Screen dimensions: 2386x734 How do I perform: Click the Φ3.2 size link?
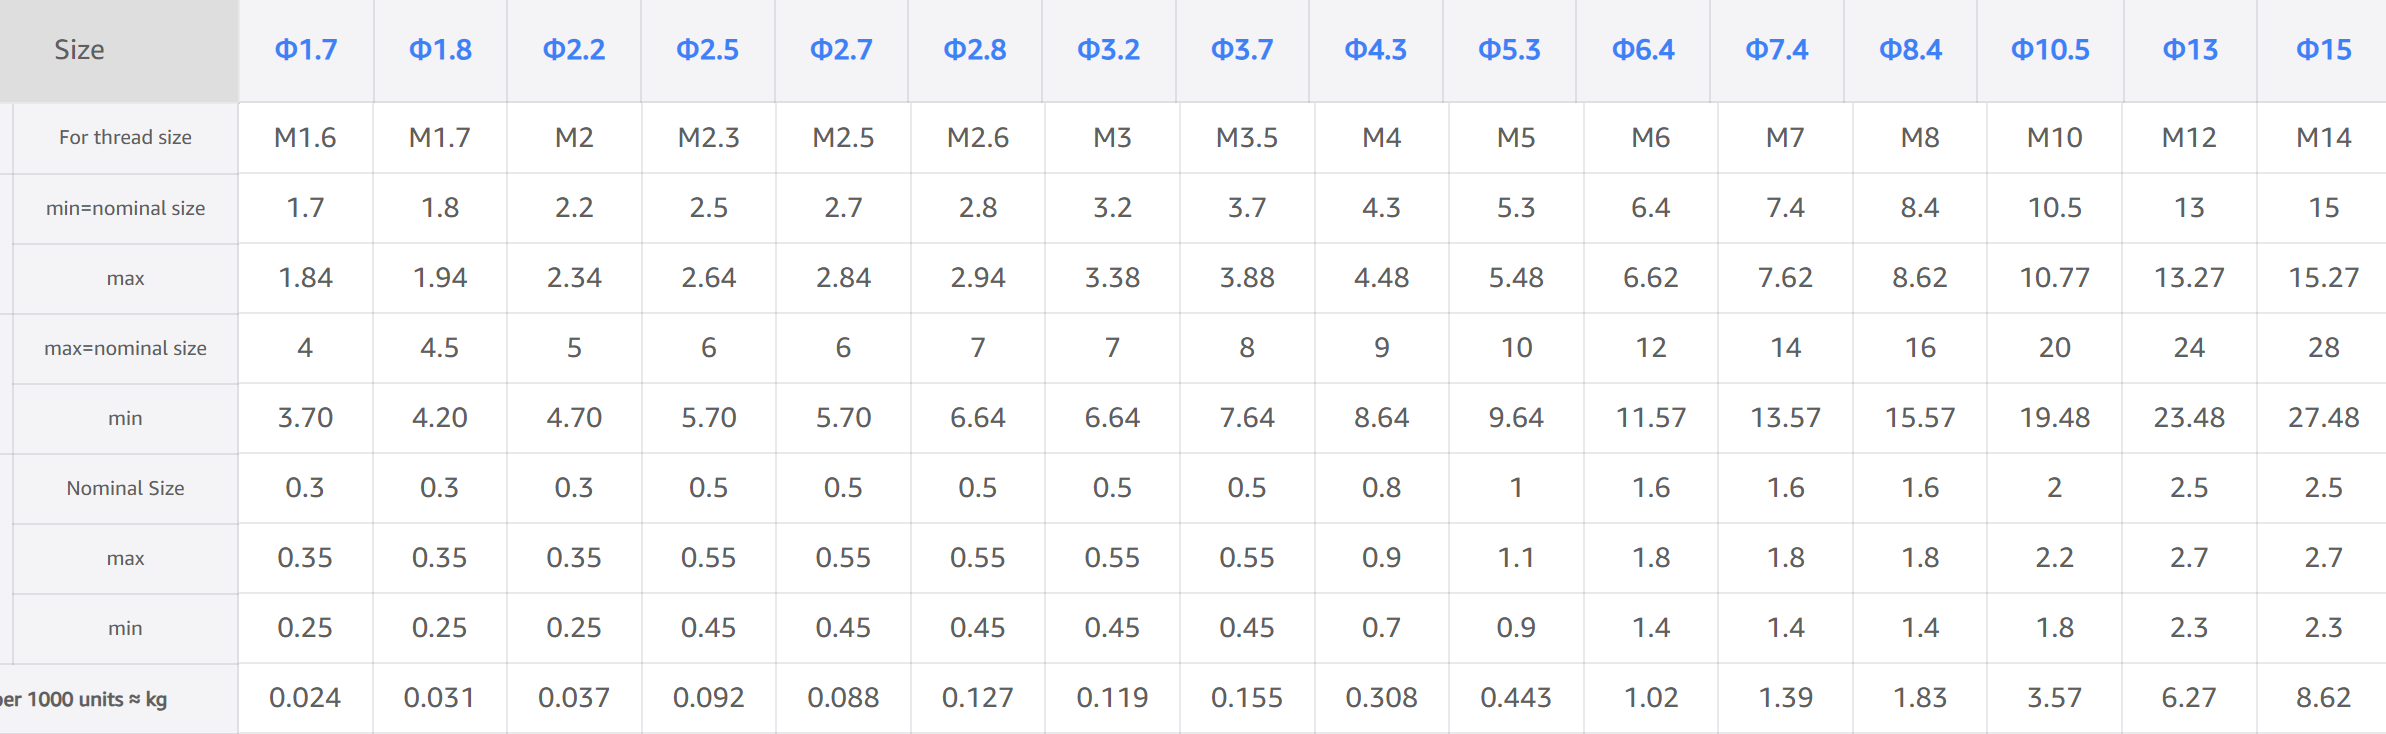coord(1108,50)
